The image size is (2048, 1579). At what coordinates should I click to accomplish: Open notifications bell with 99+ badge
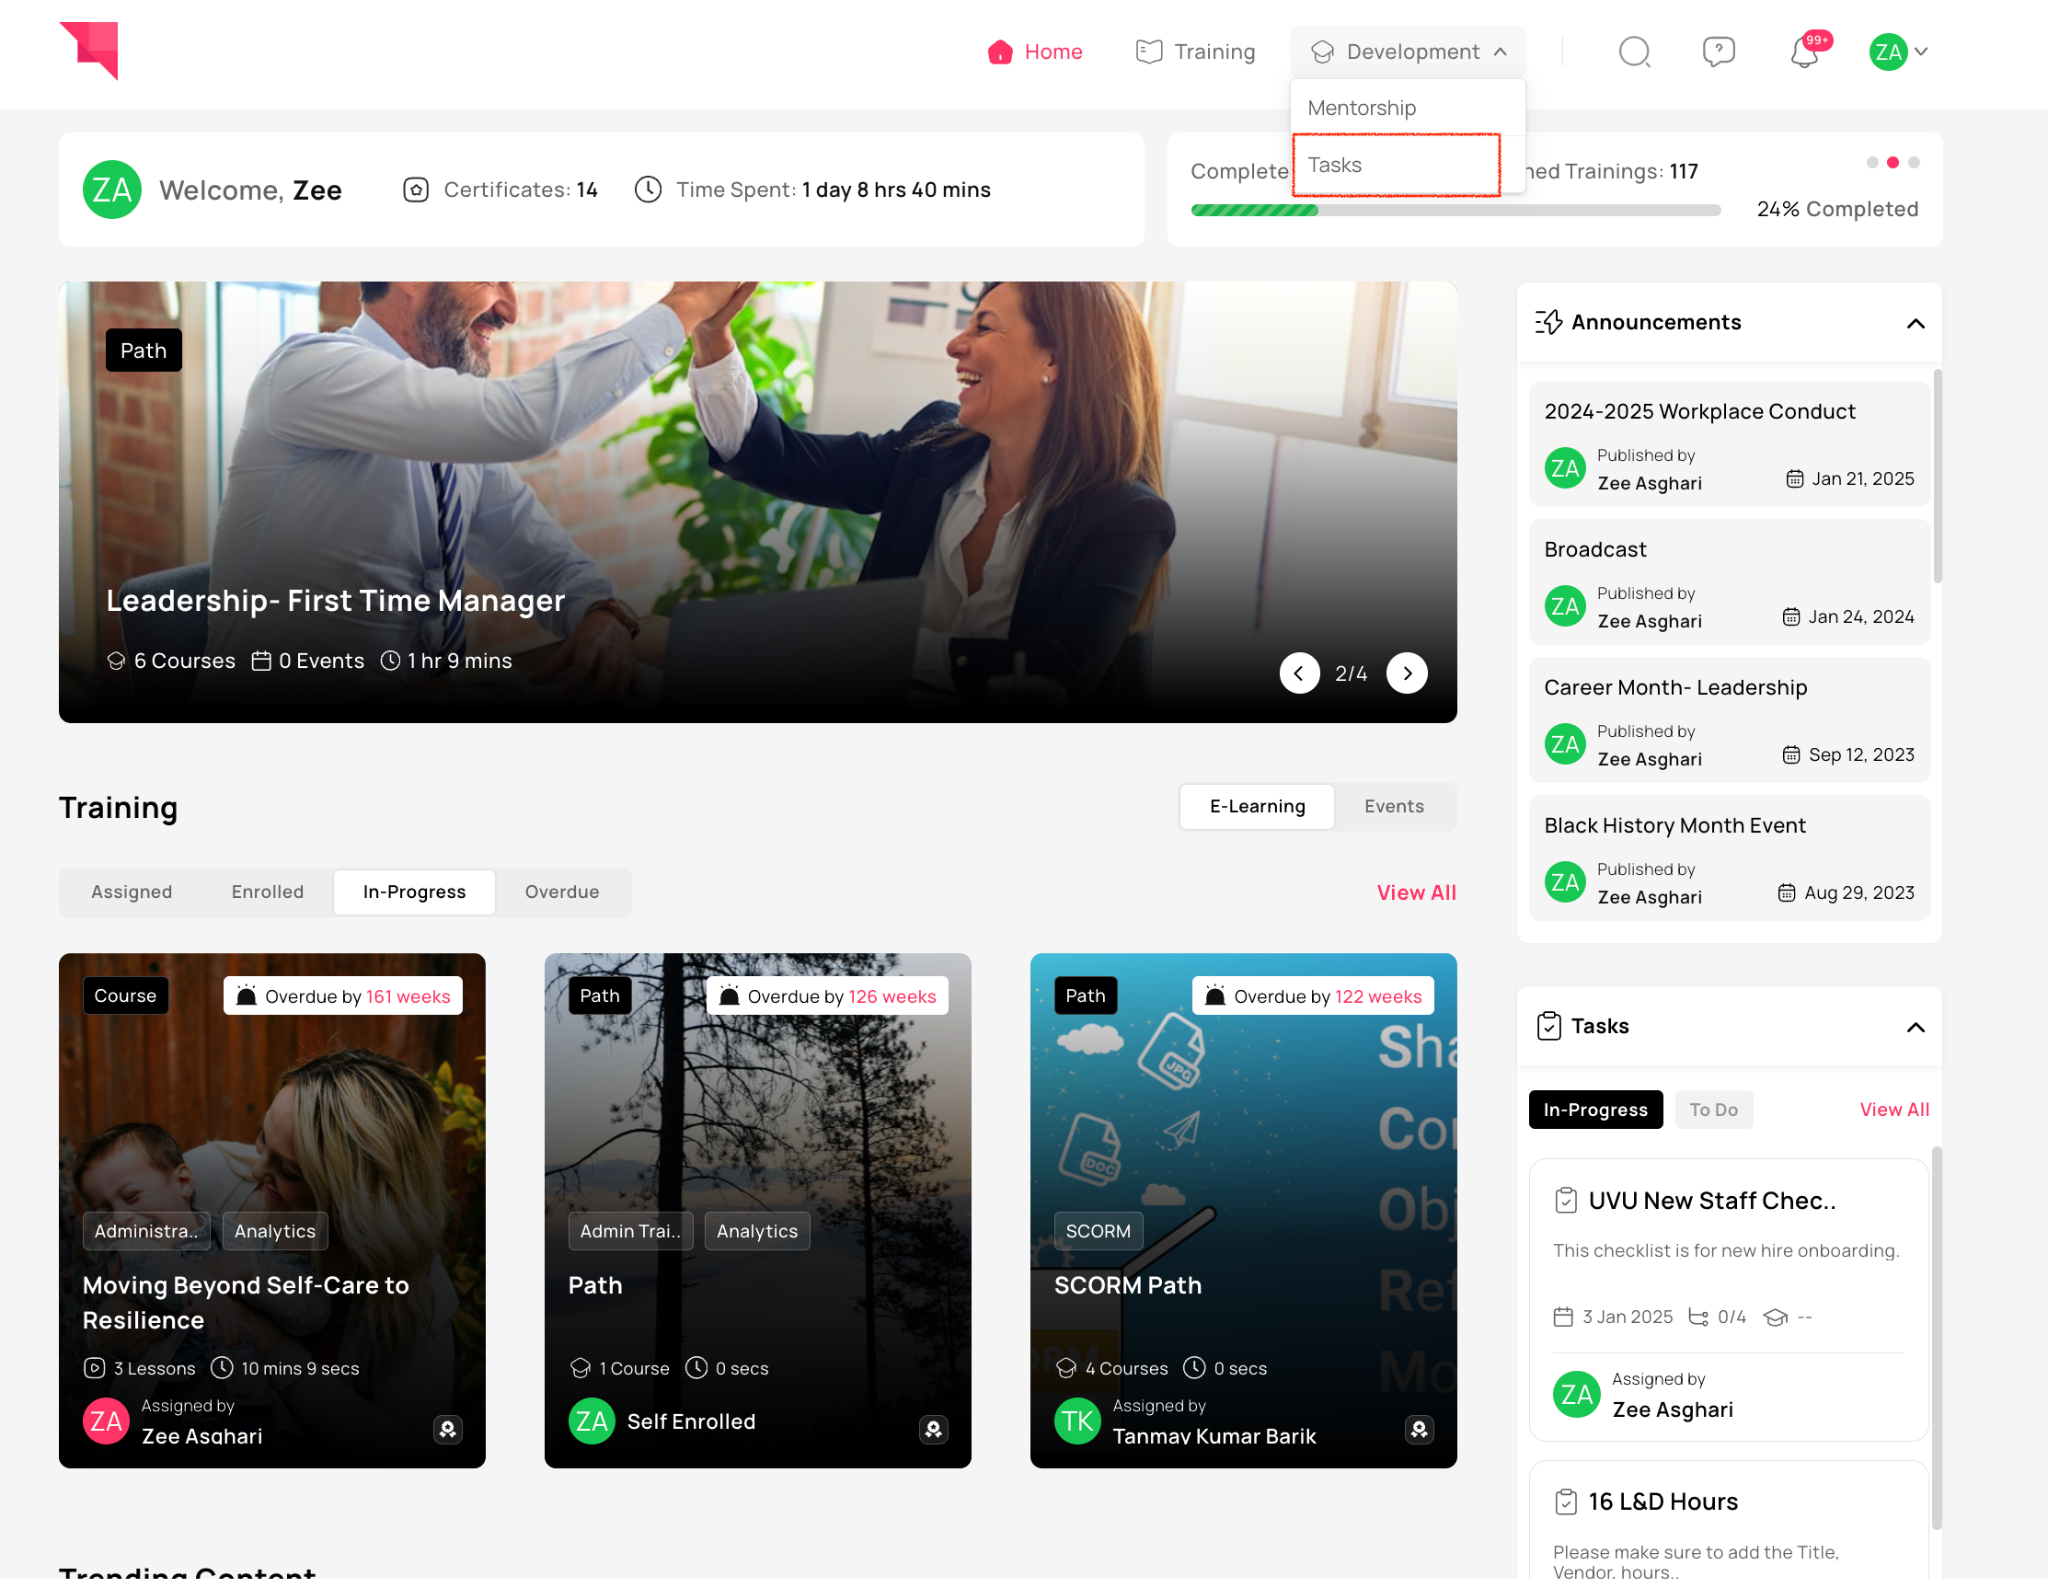tap(1805, 52)
